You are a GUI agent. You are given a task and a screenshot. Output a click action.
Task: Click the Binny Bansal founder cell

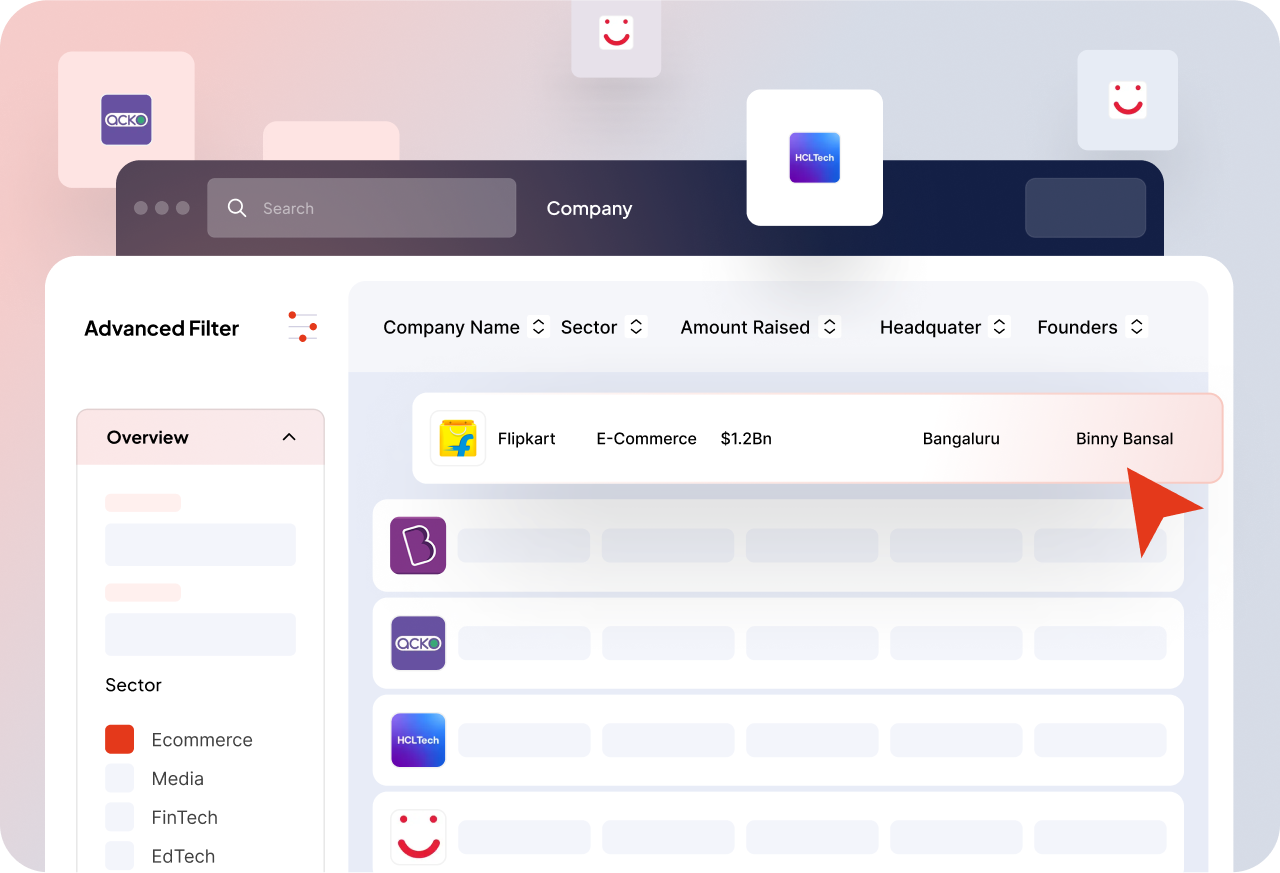tap(1125, 438)
